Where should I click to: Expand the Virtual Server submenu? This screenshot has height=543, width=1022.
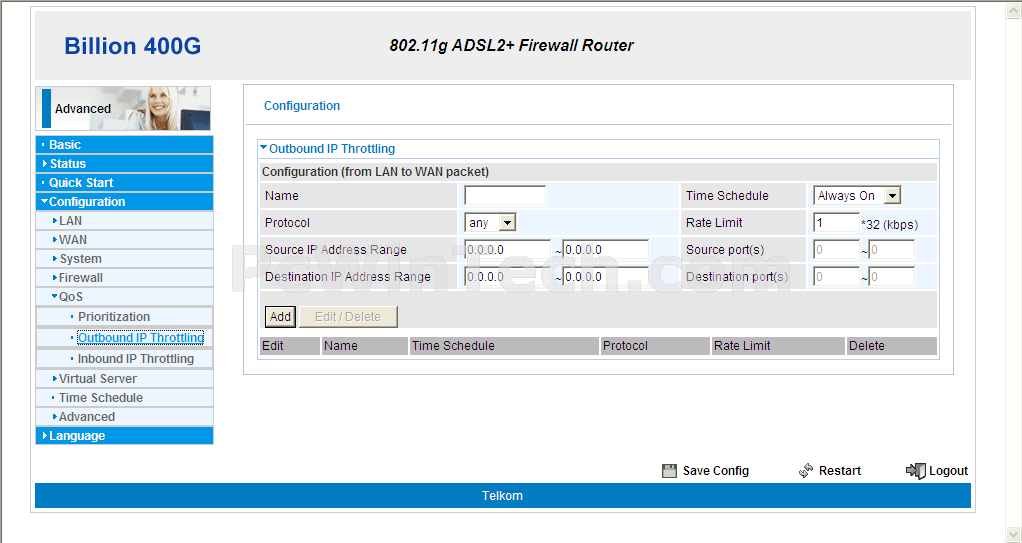point(124,379)
